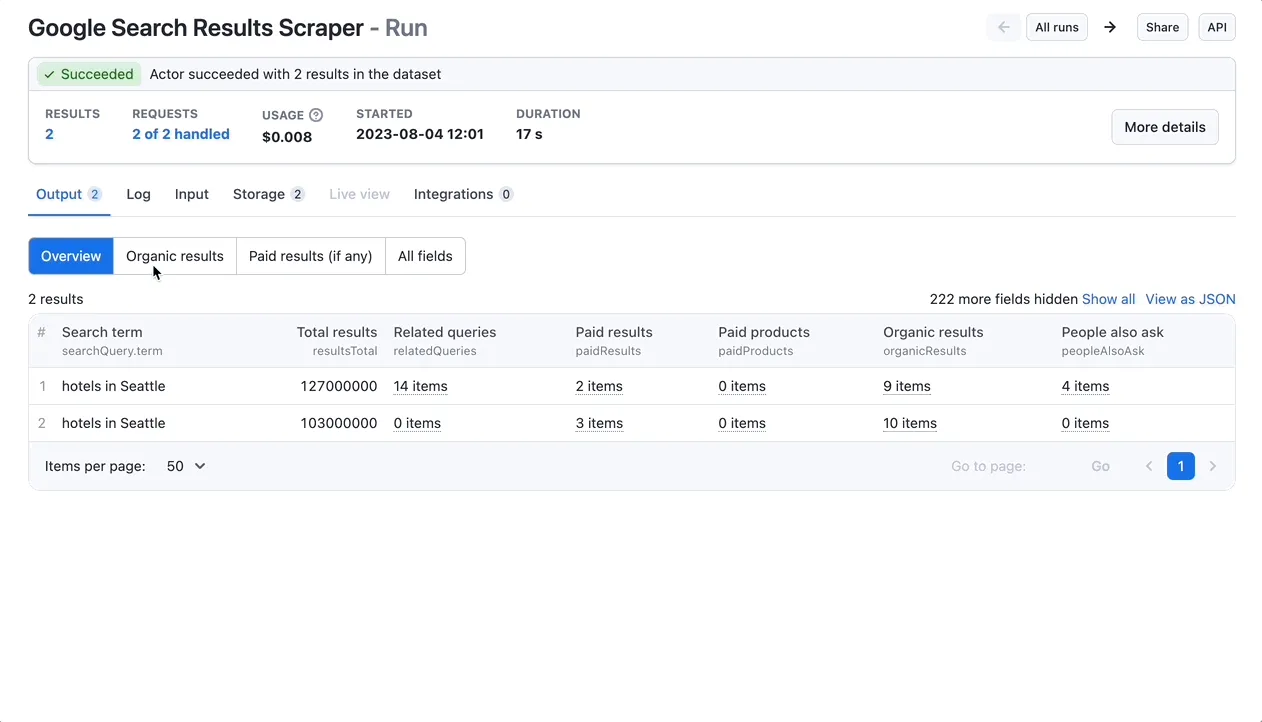Open 10 items under Organic results

(x=910, y=423)
